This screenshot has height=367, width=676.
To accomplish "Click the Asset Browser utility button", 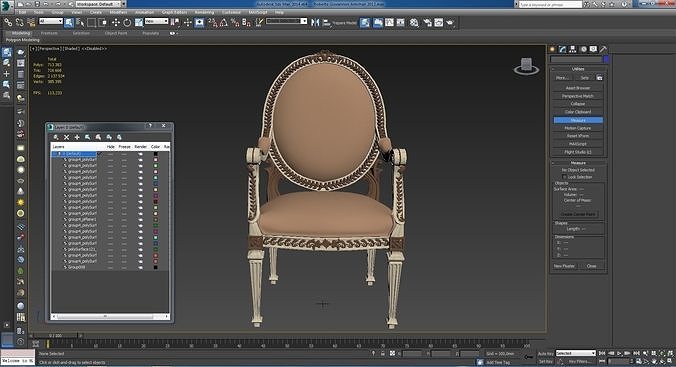I will (578, 88).
